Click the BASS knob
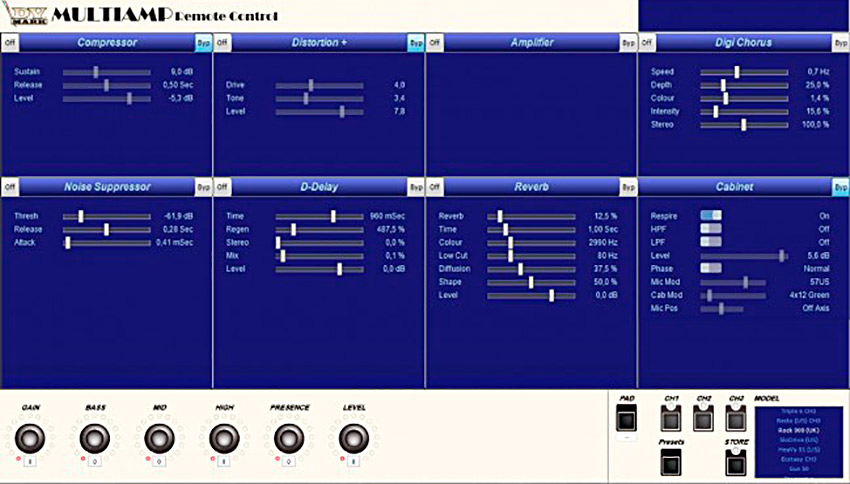This screenshot has width=850, height=484. 94,437
